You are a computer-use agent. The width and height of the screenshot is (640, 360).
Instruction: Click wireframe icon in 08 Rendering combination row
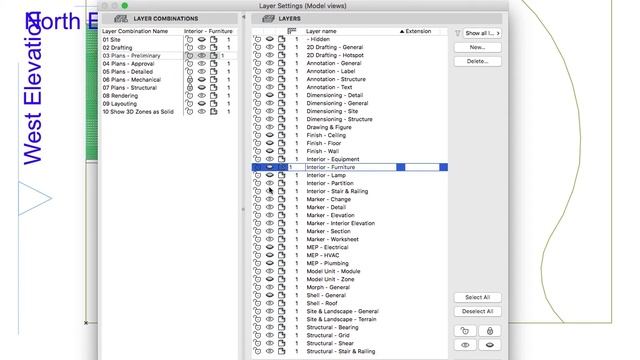tap(213, 96)
